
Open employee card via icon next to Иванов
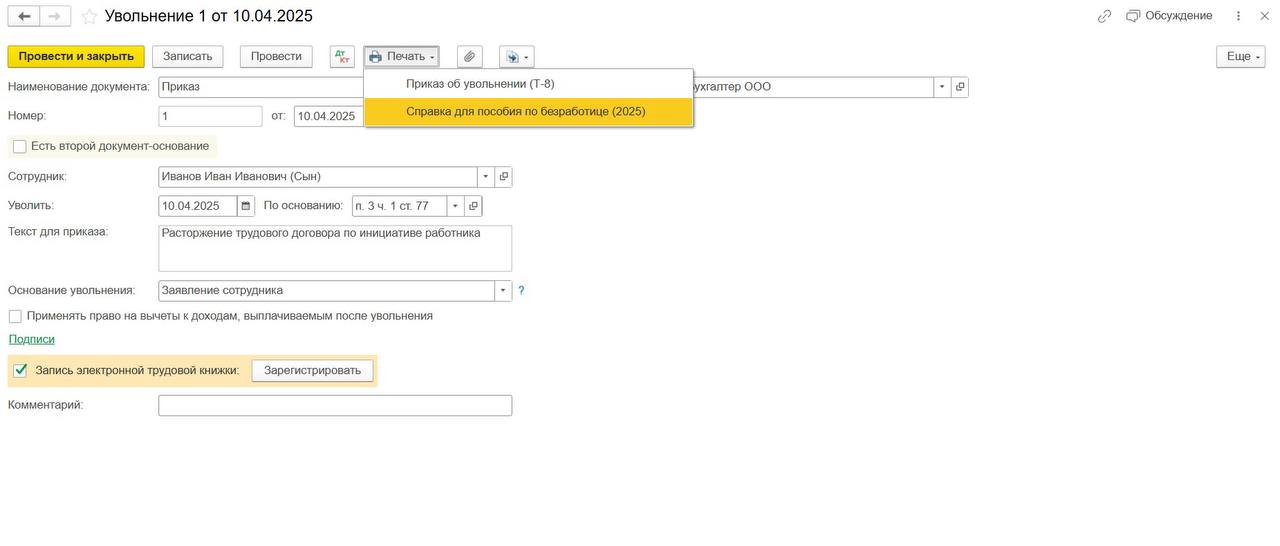(503, 177)
